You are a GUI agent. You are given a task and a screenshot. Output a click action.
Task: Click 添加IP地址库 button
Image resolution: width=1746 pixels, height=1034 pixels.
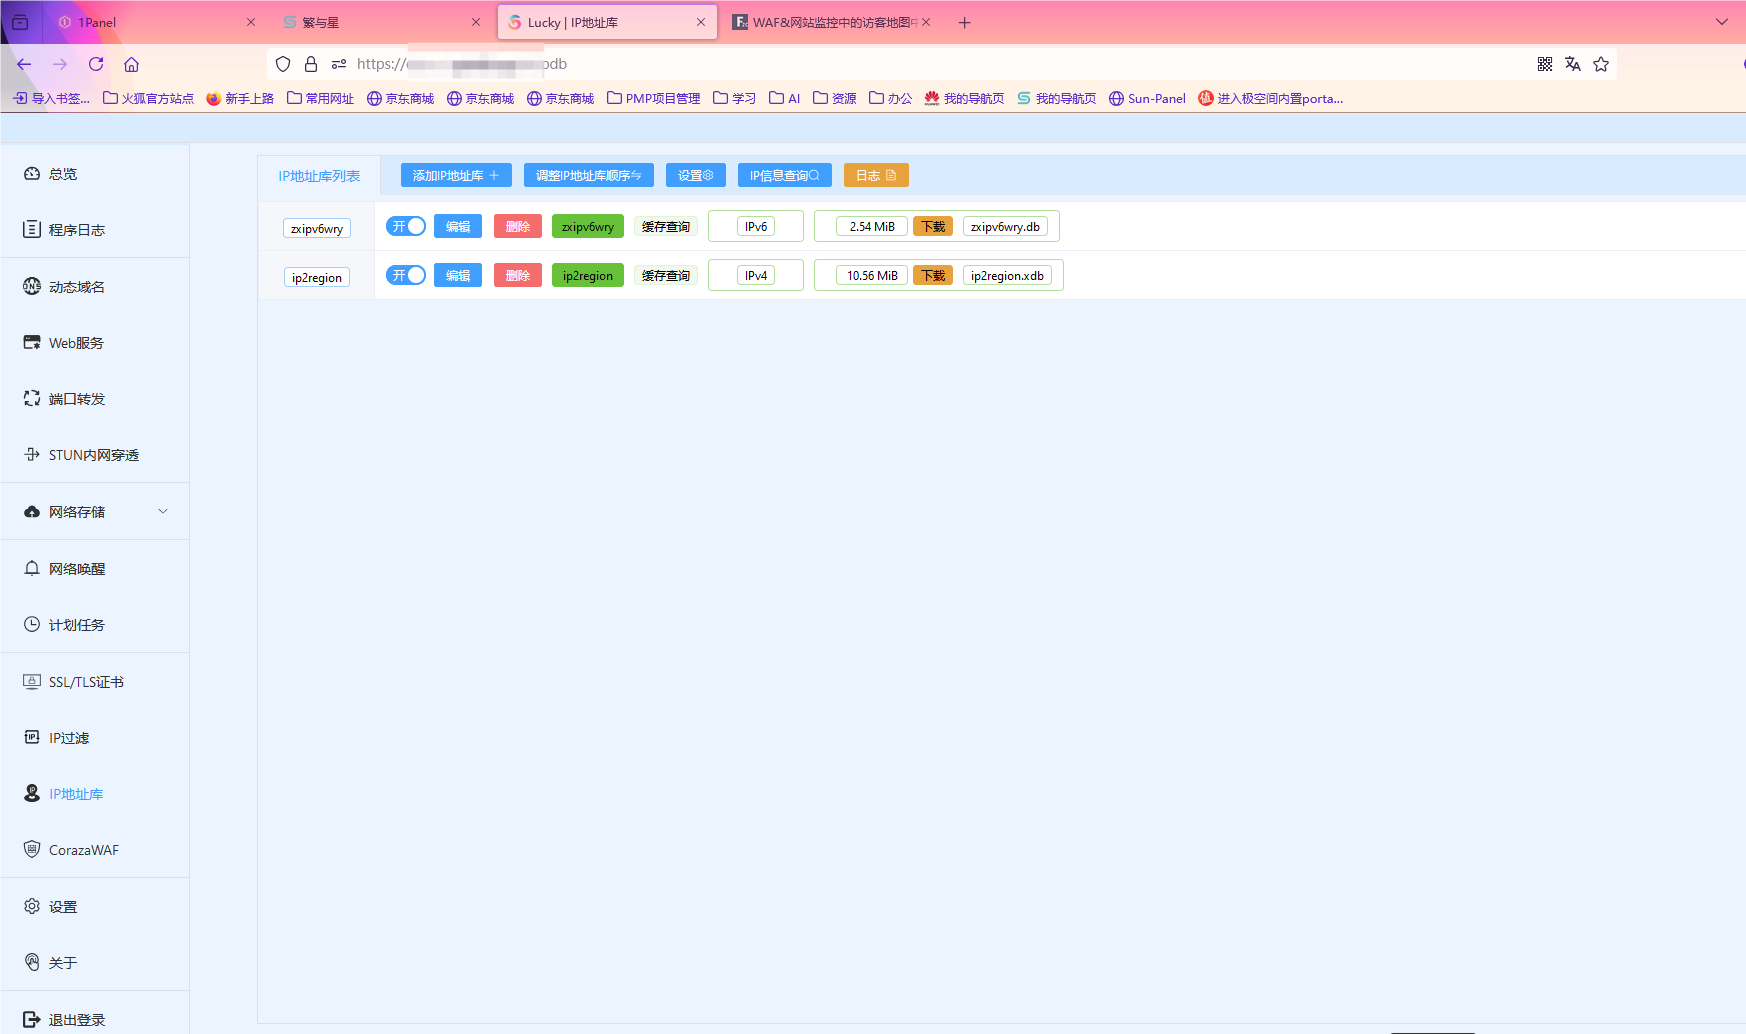(456, 175)
